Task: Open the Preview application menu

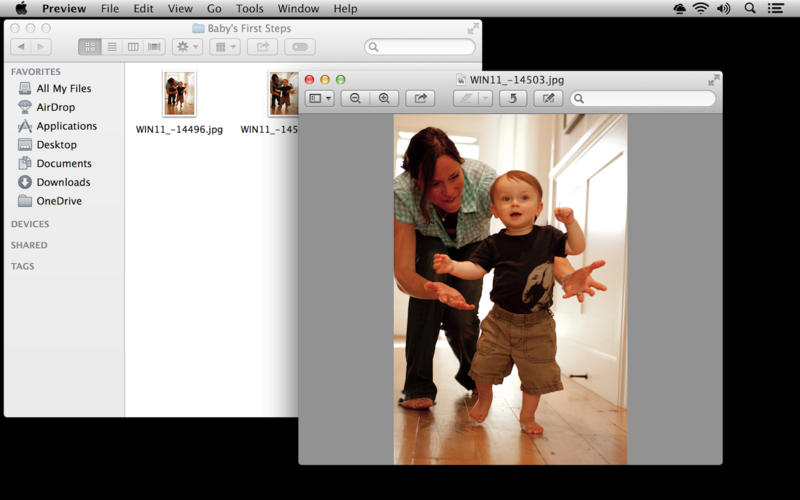Action: click(64, 9)
